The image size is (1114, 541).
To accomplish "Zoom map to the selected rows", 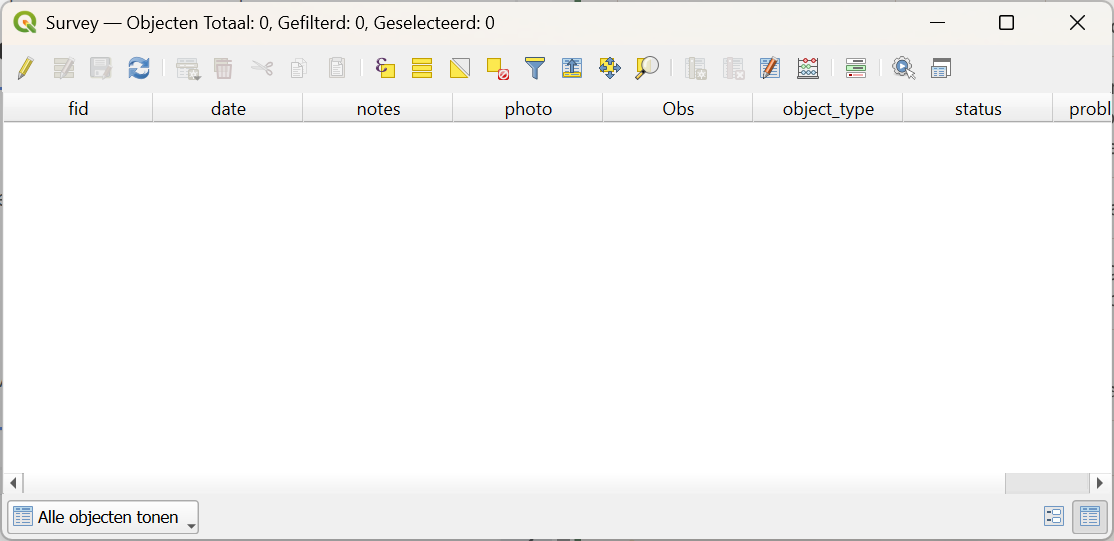I will tap(647, 68).
